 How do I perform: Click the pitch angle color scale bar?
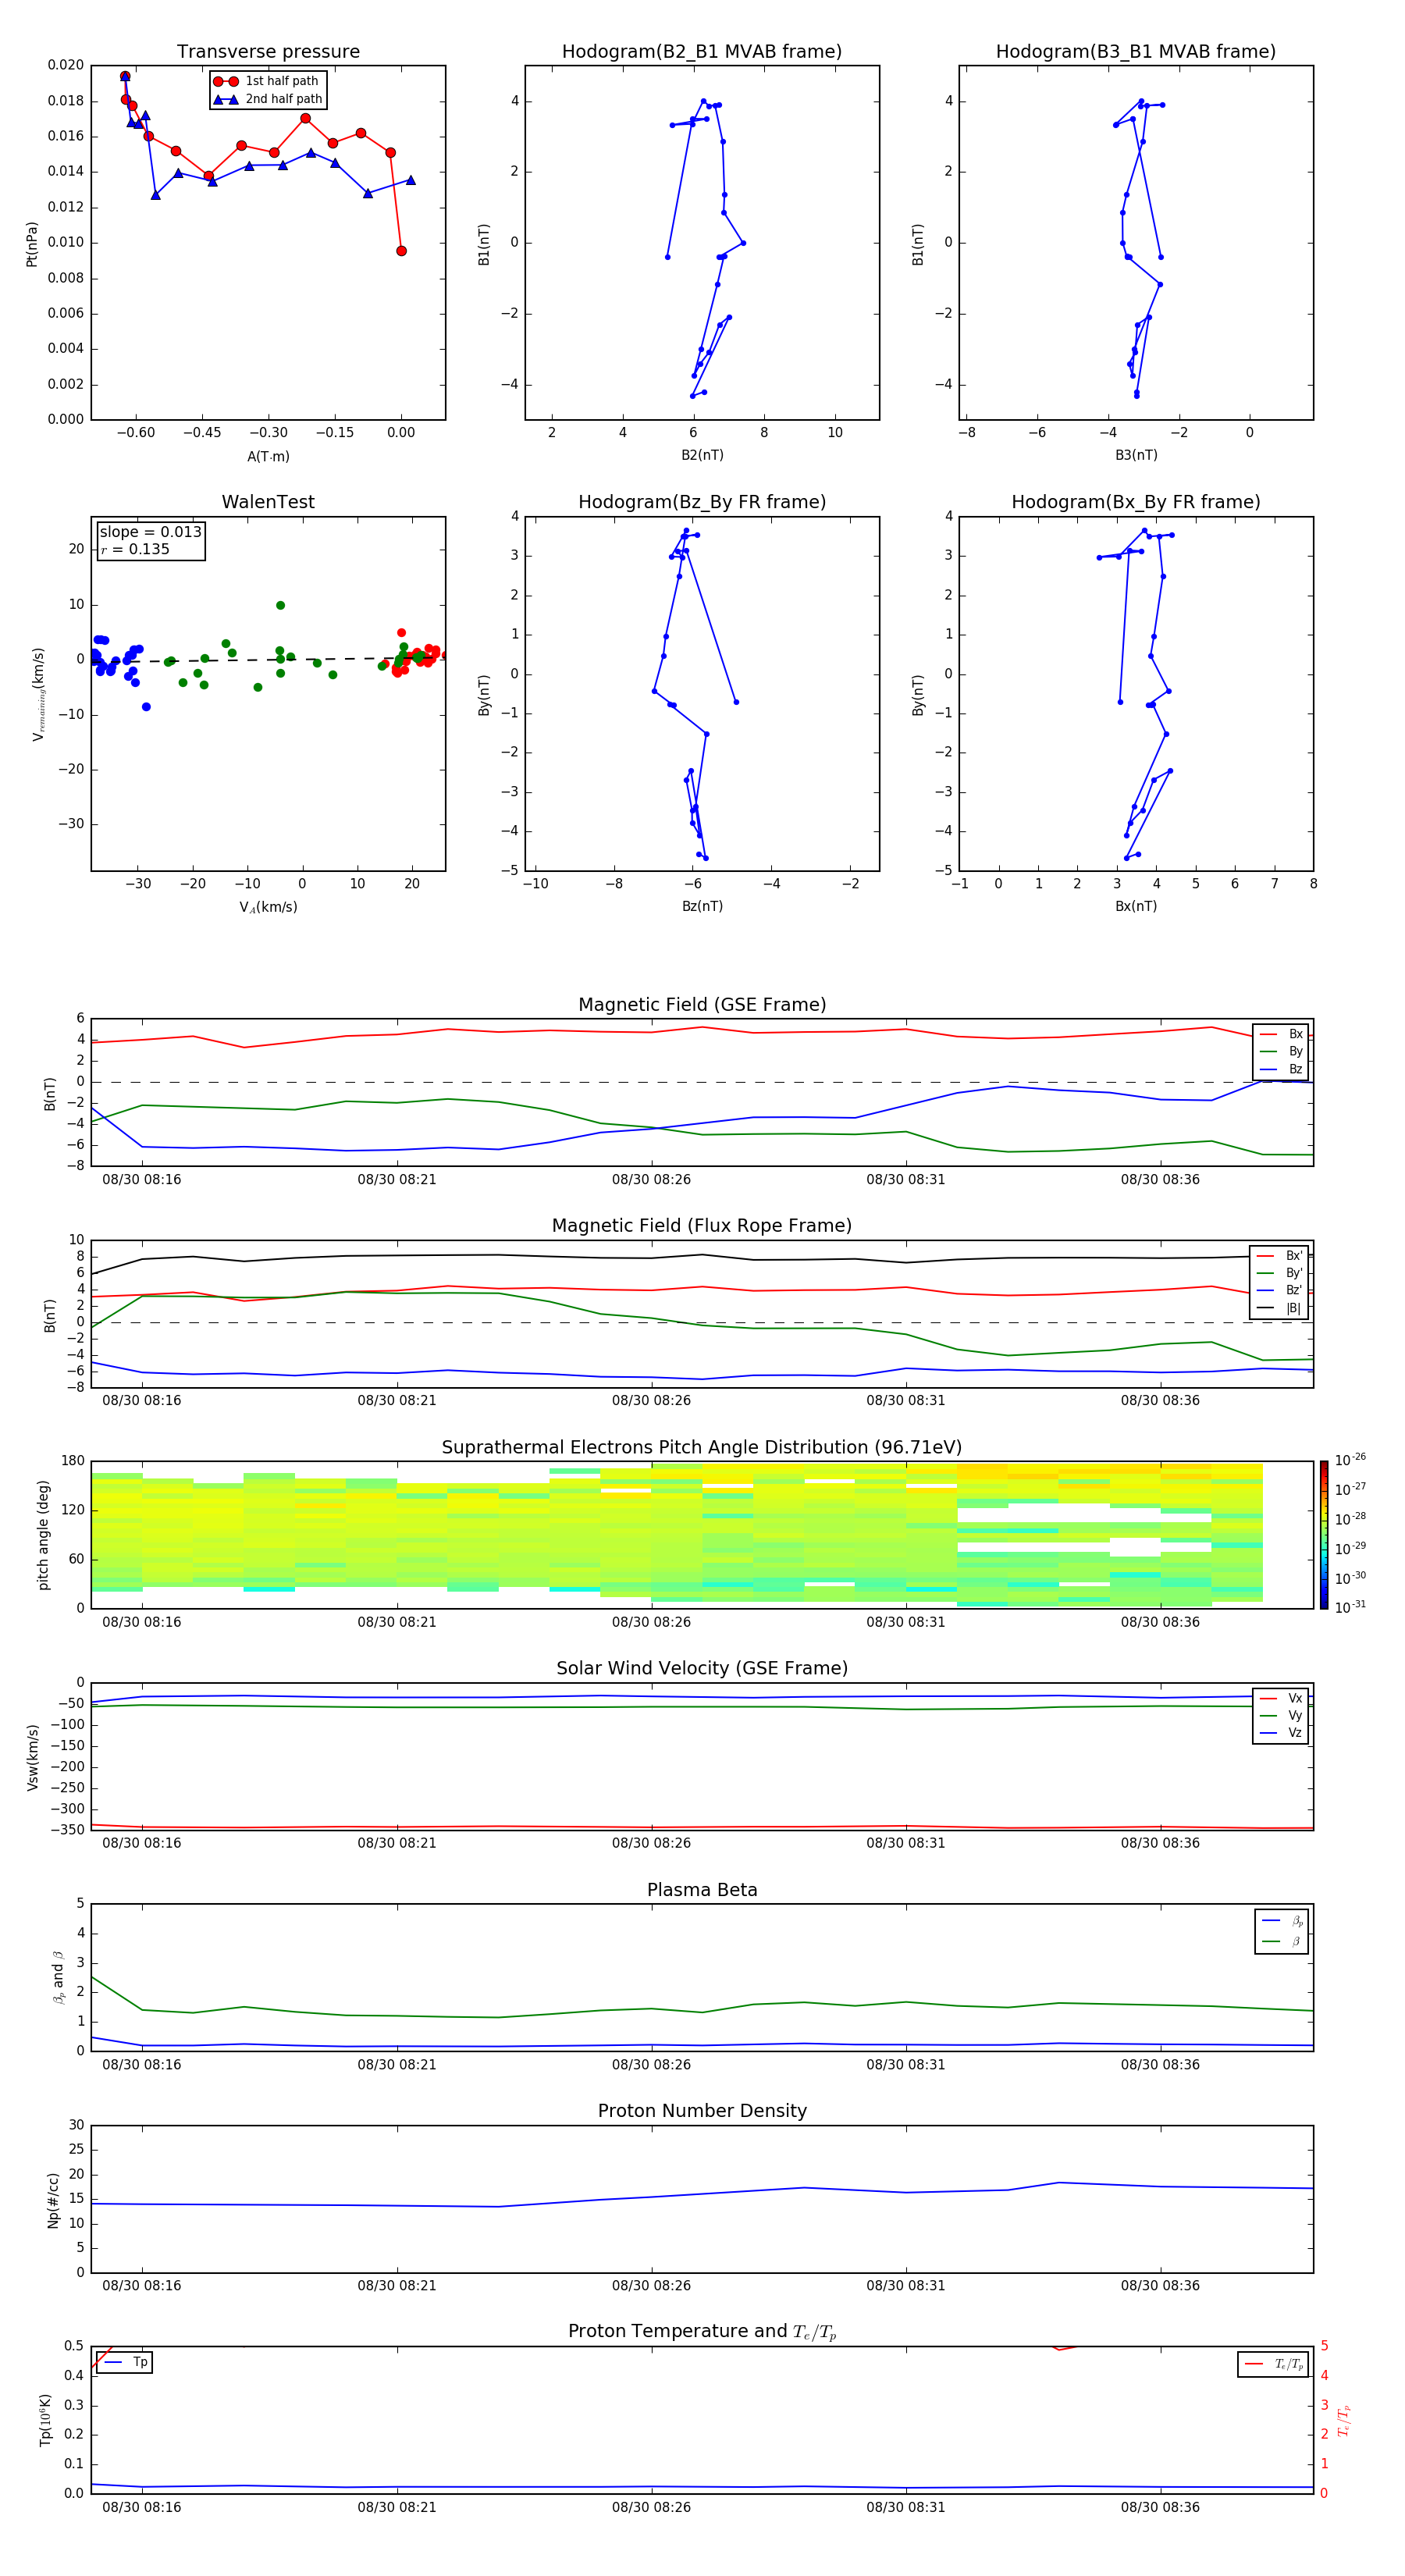pos(1324,1535)
